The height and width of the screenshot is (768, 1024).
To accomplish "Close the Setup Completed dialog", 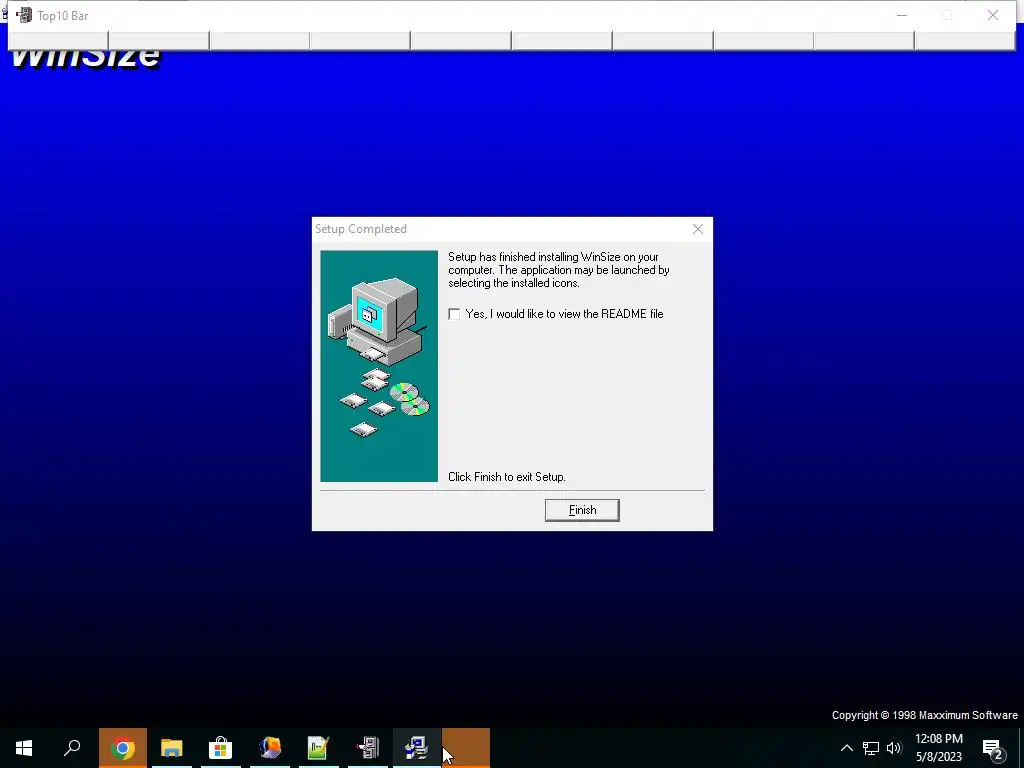I will coord(697,229).
